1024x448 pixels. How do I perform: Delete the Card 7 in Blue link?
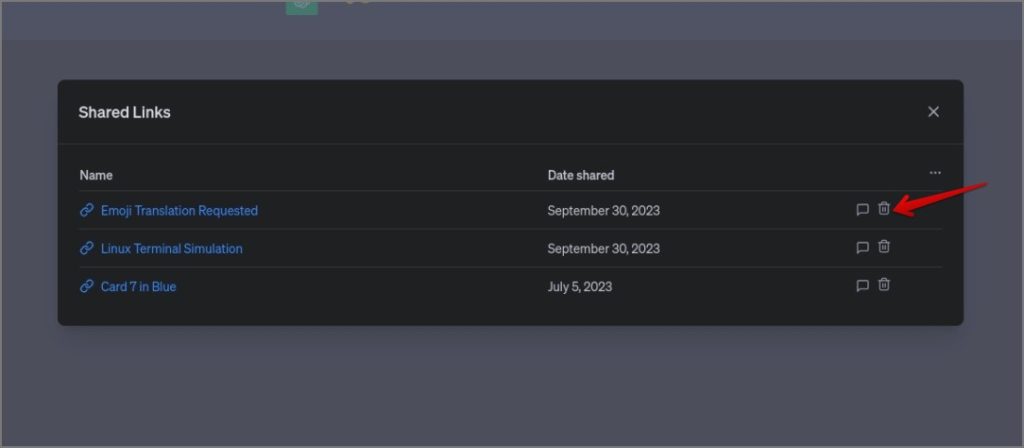pyautogui.click(x=884, y=285)
